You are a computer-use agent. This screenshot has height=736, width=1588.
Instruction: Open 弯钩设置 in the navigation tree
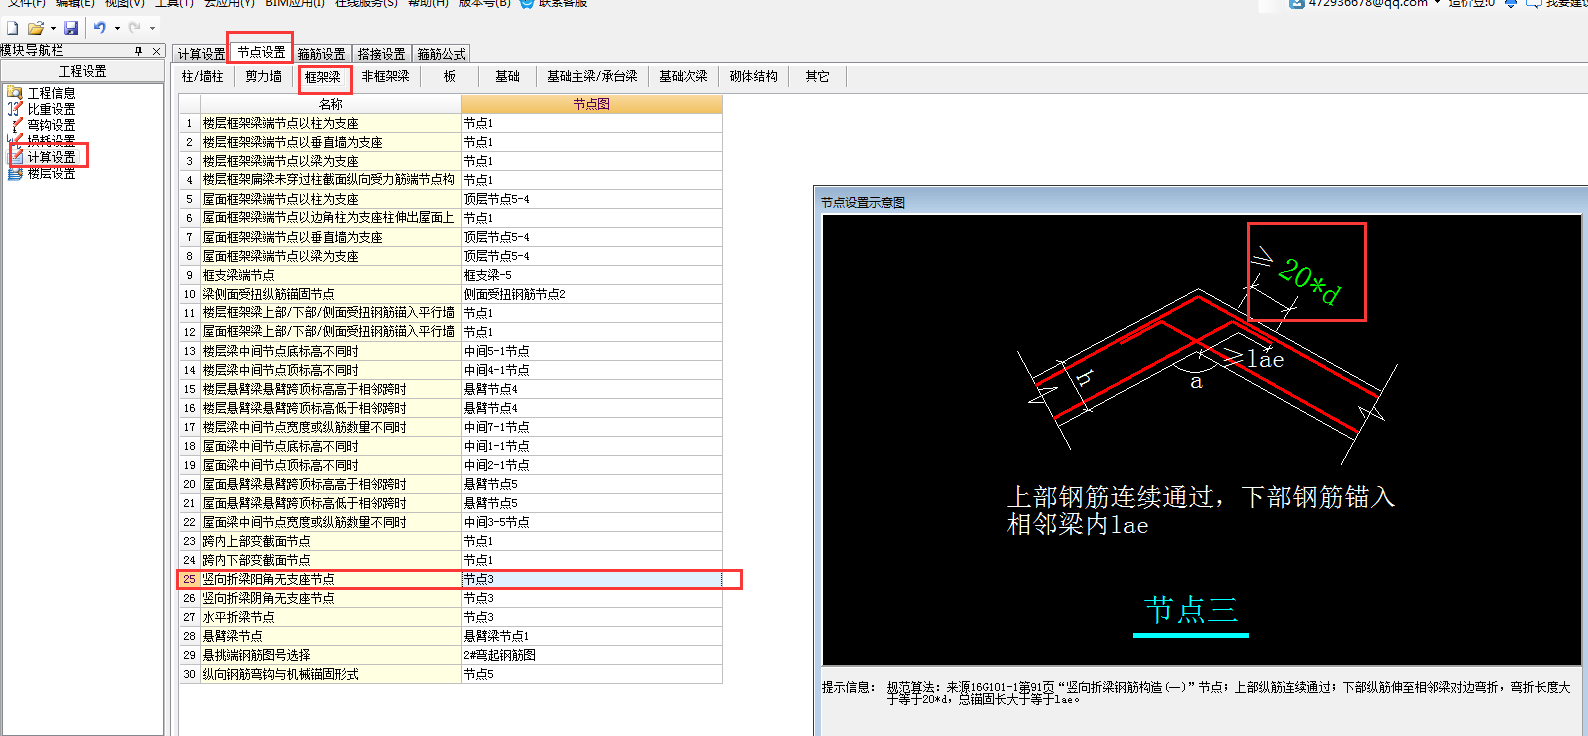[51, 125]
